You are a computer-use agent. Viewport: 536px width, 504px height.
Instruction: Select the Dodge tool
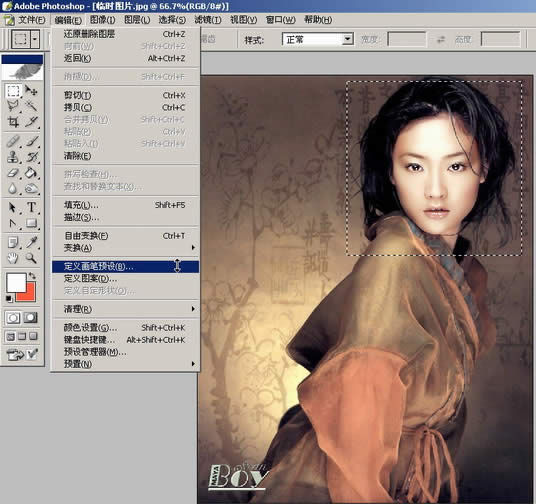31,188
